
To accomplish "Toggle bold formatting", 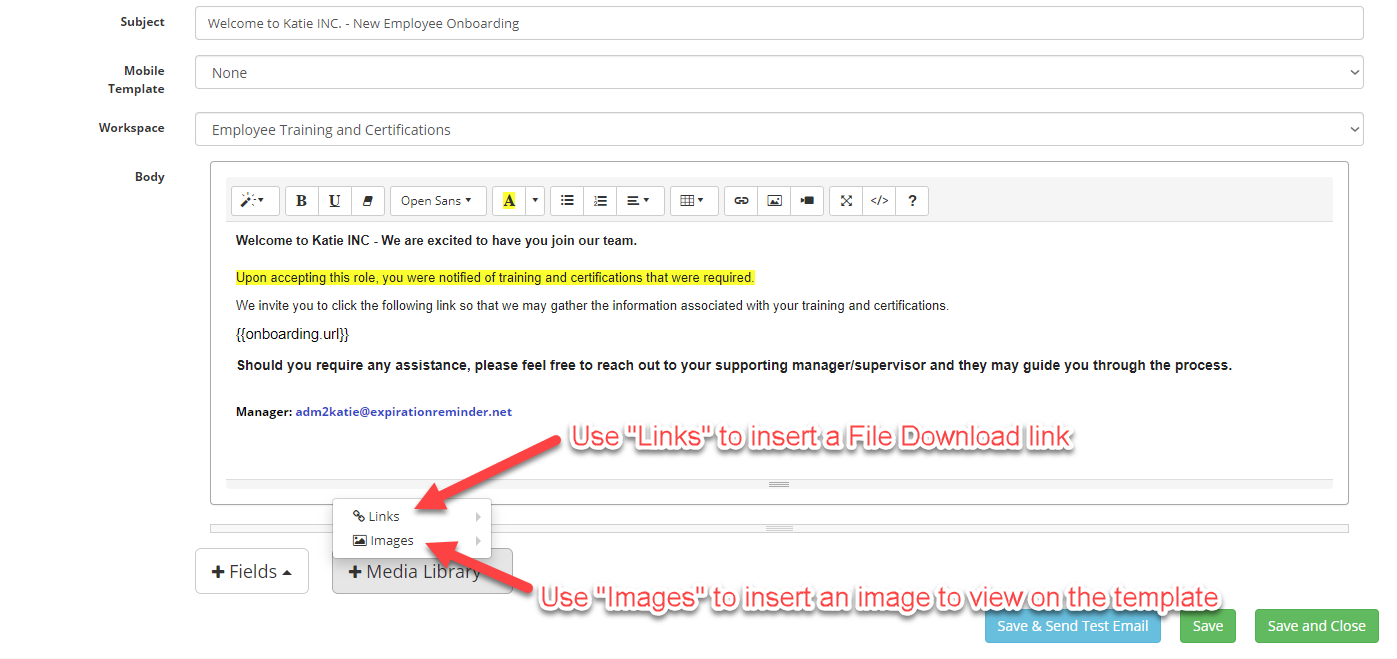I will (x=302, y=201).
